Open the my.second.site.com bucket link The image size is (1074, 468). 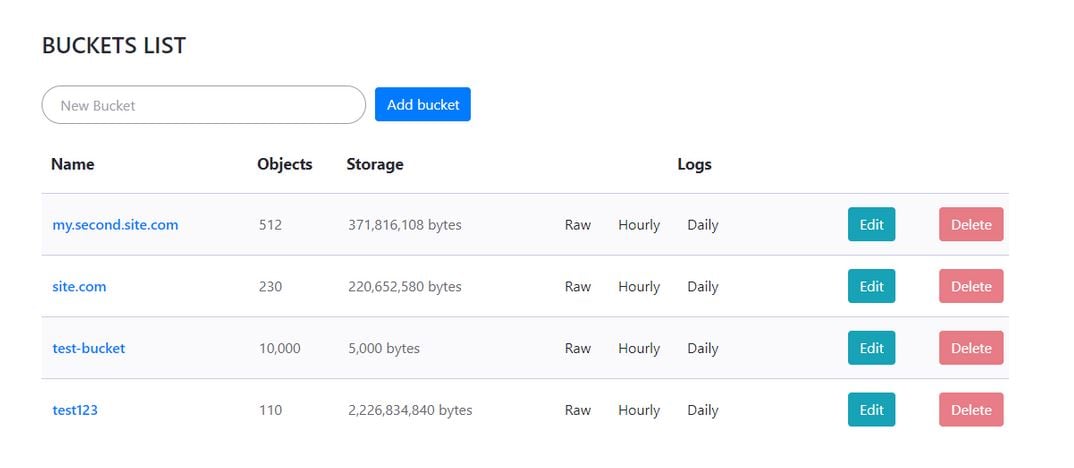point(115,225)
